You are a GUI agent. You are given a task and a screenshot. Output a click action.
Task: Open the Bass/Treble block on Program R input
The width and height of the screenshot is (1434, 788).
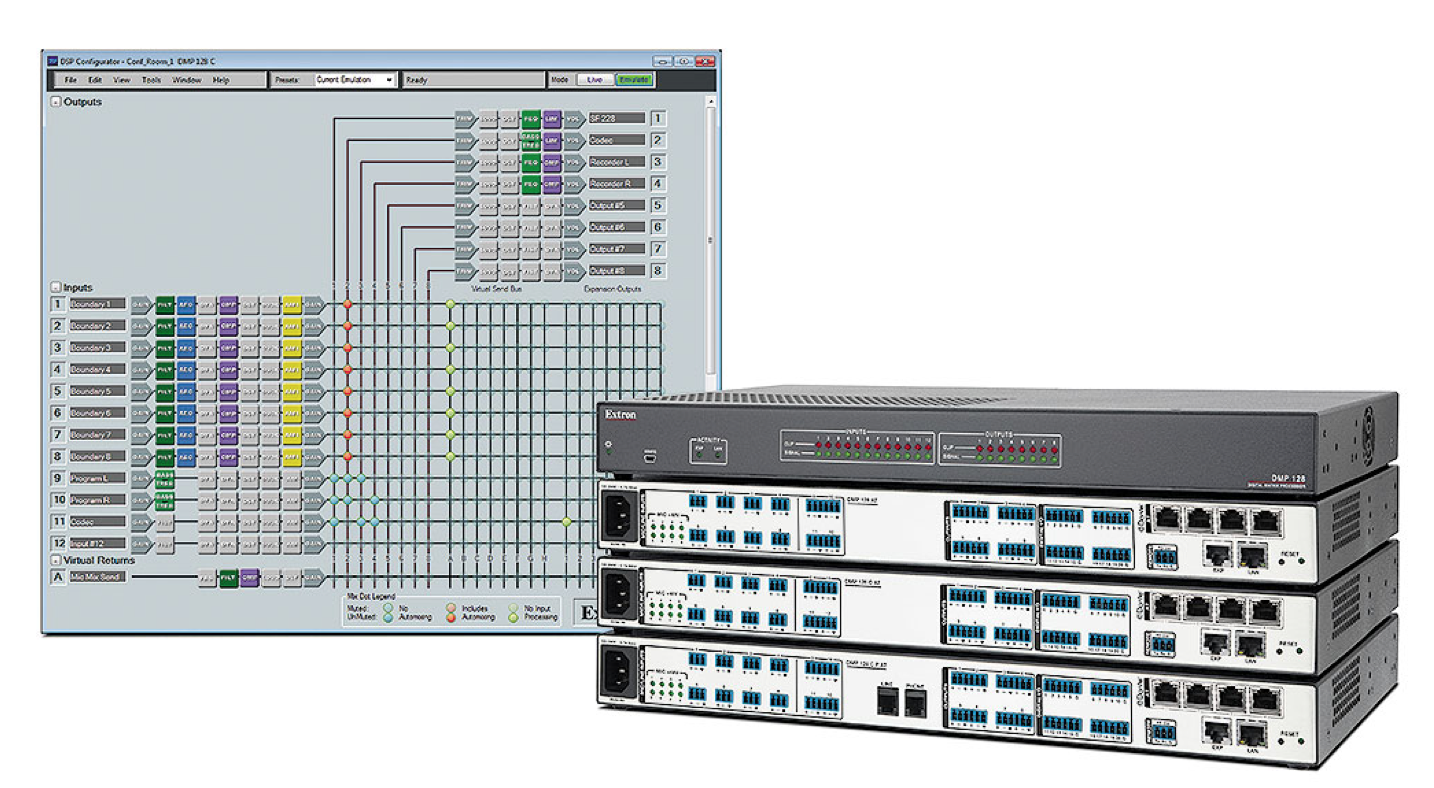tap(165, 500)
